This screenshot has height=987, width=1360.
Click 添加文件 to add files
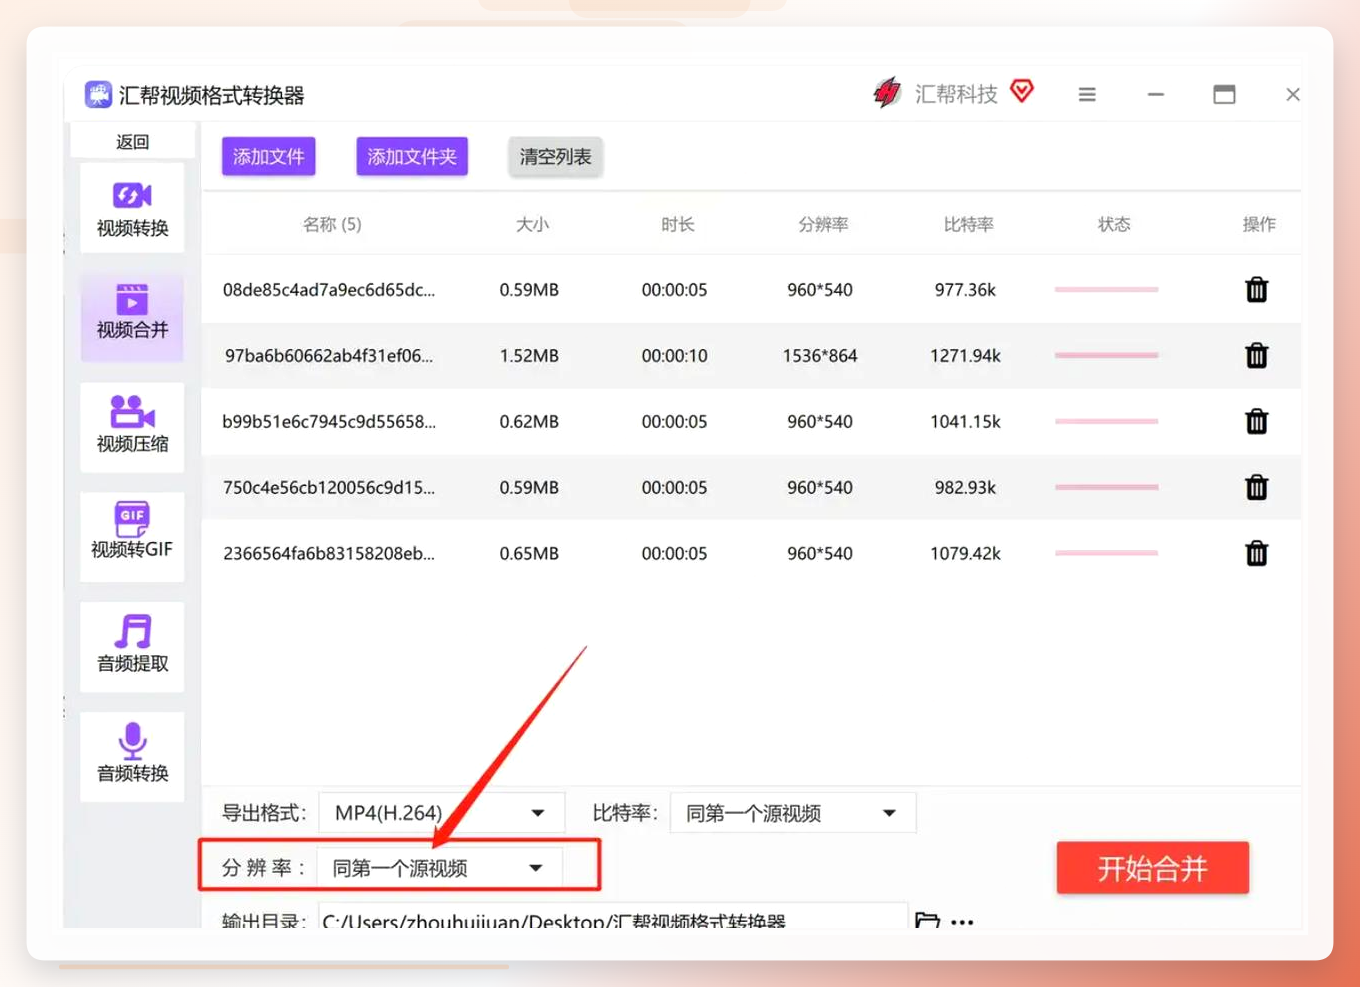pos(269,156)
